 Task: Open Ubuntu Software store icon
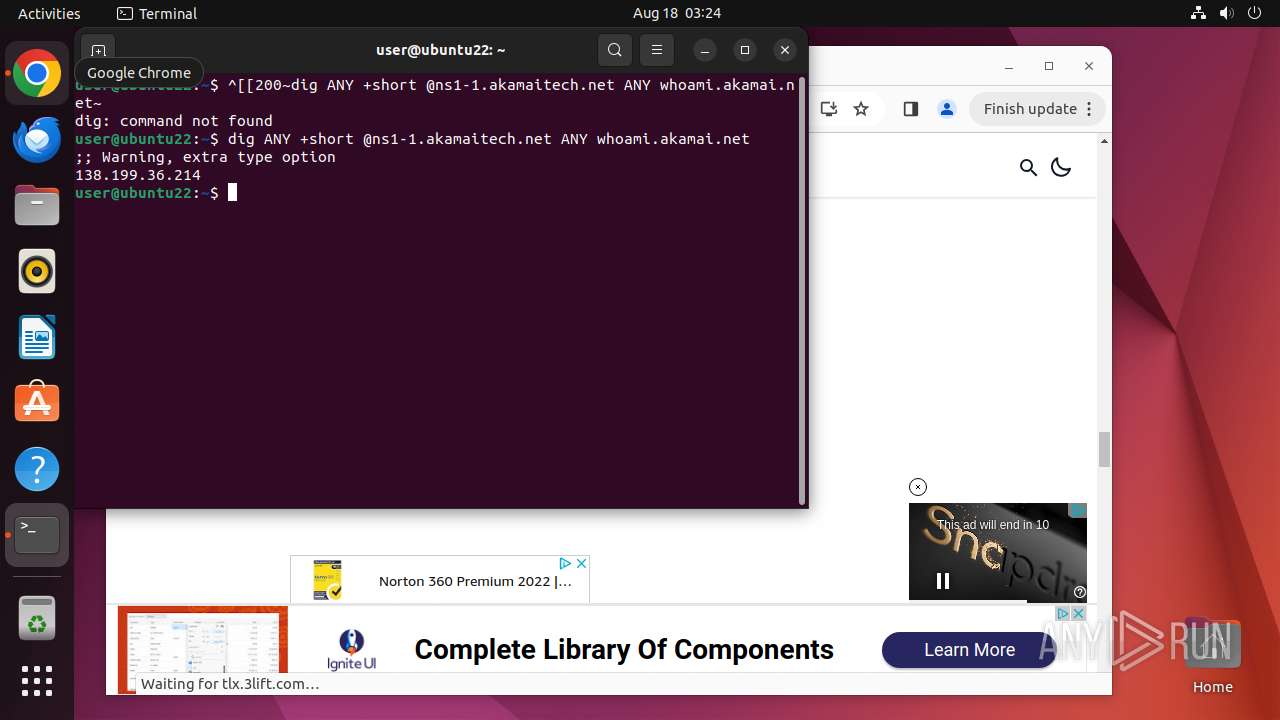[x=37, y=403]
